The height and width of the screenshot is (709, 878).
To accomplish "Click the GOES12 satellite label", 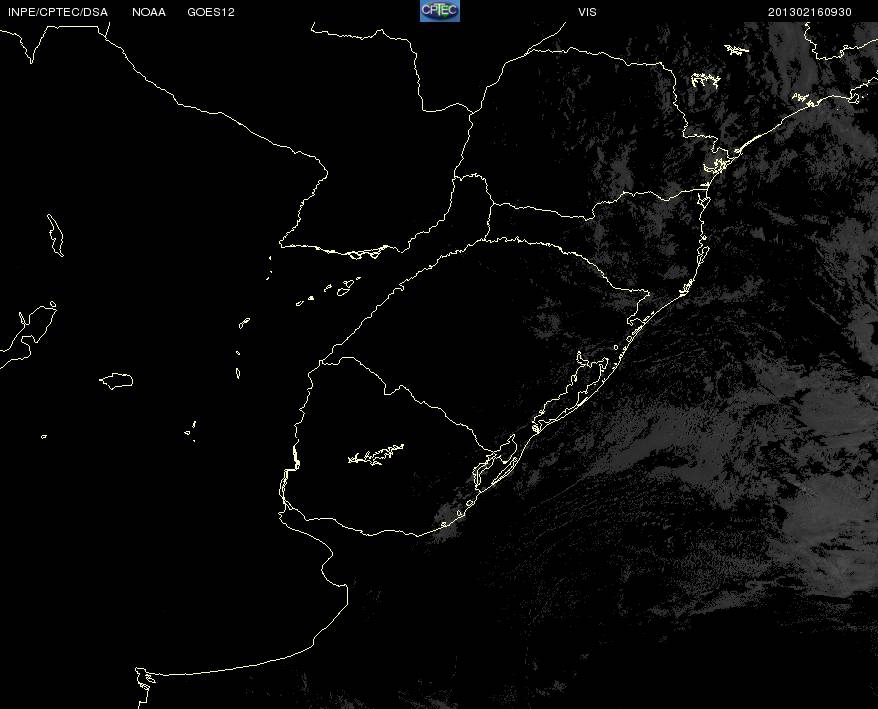I will point(211,12).
